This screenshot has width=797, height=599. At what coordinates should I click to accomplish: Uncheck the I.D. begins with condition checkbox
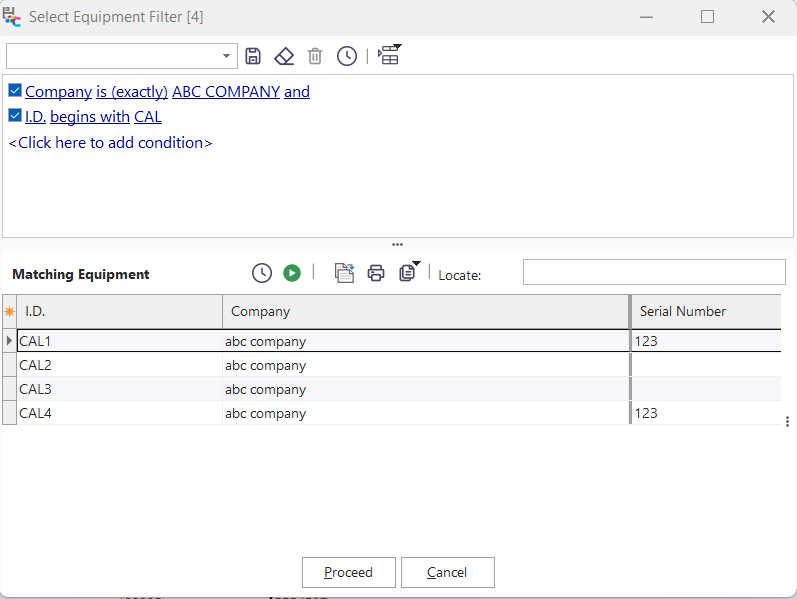(15, 116)
